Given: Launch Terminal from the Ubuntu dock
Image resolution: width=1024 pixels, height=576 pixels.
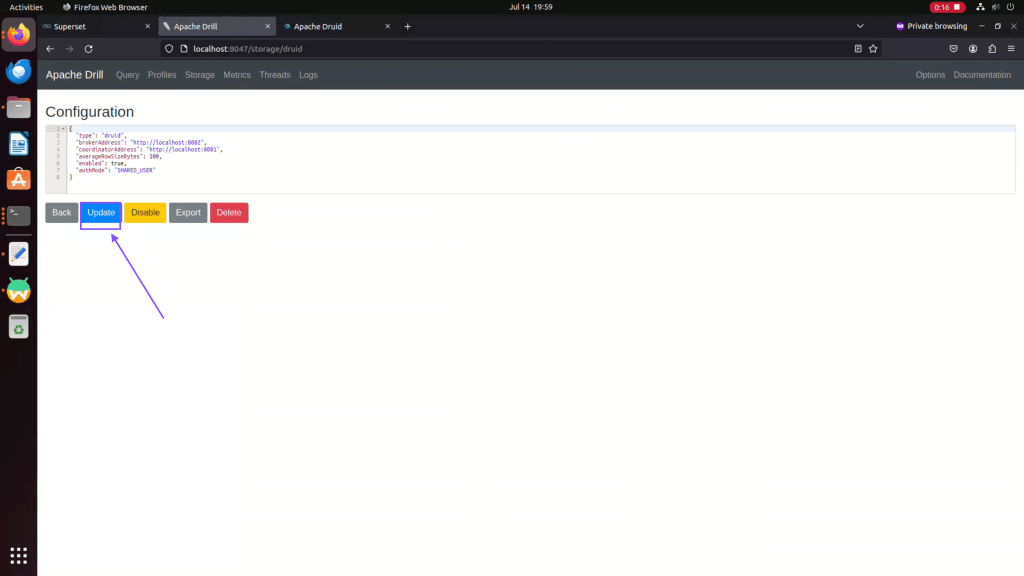Looking at the screenshot, I should 18,215.
